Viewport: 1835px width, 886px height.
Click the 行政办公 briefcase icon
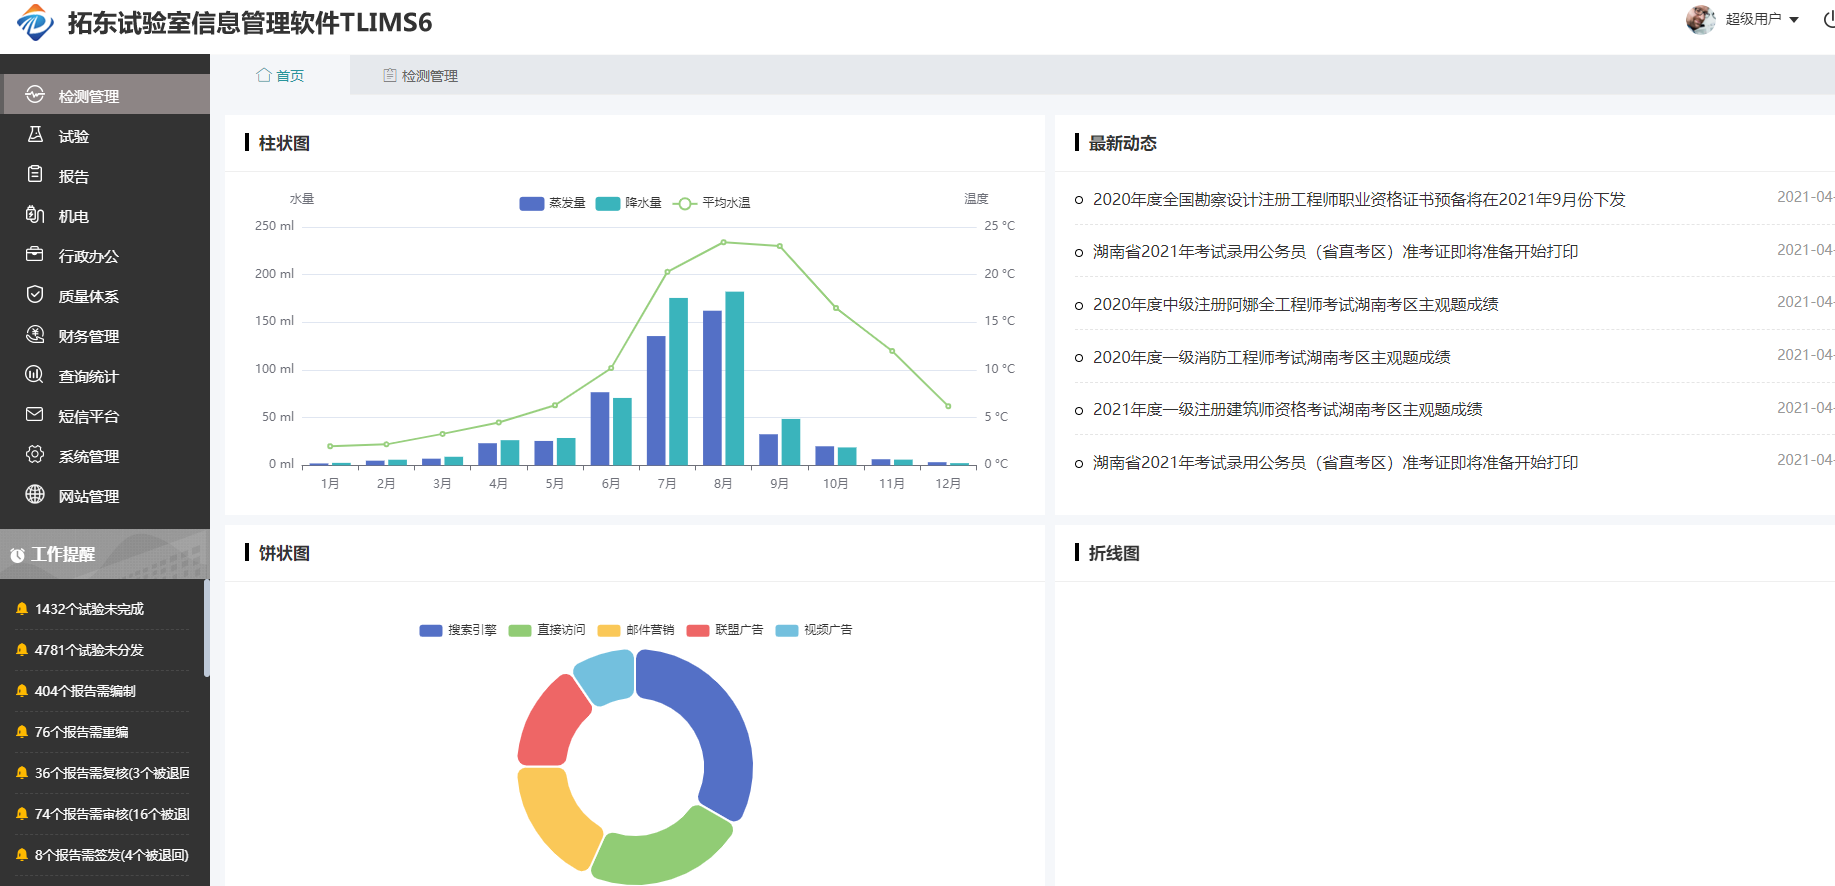35,255
